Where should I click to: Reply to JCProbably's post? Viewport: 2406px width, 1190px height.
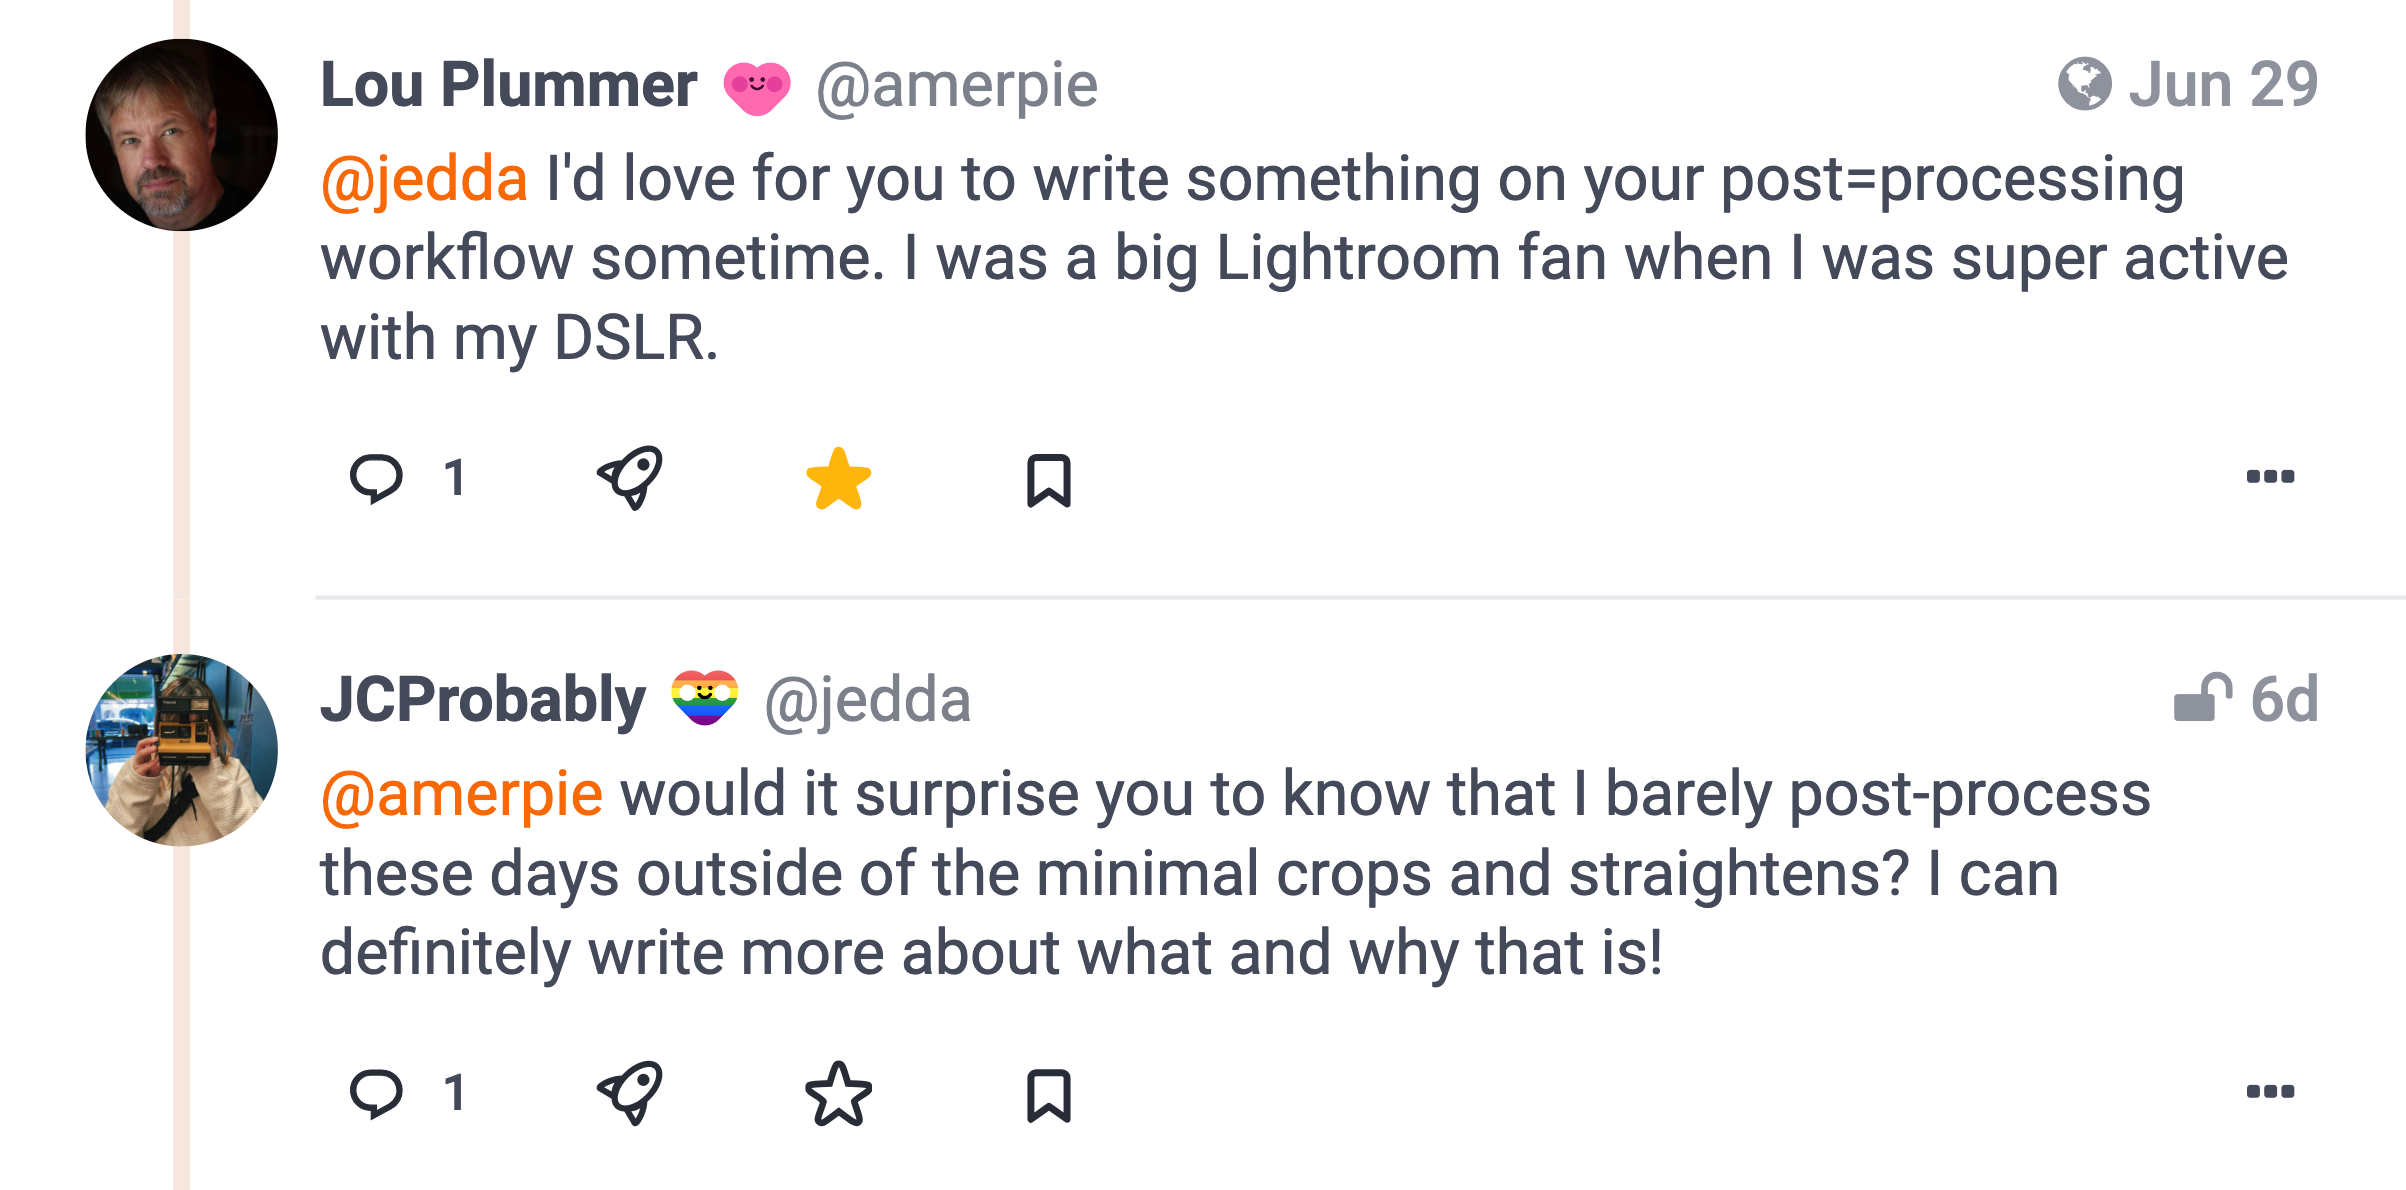pos(376,1093)
